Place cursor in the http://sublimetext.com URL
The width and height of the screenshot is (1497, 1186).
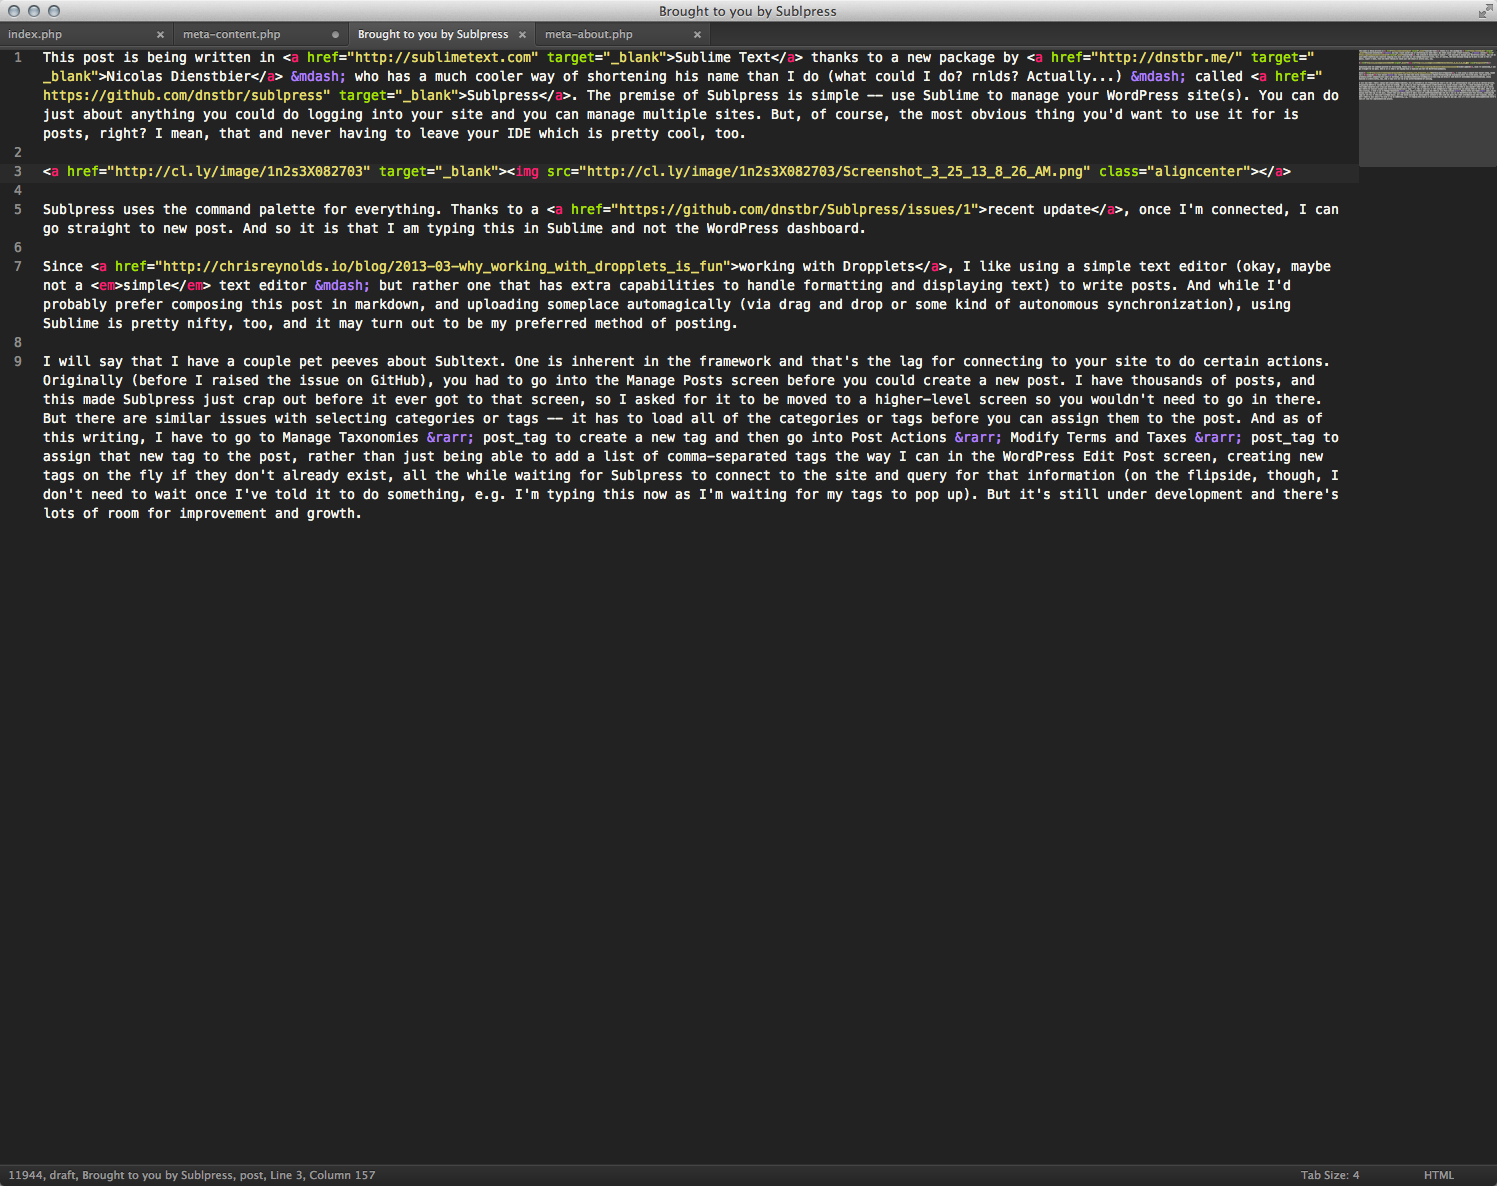point(443,58)
